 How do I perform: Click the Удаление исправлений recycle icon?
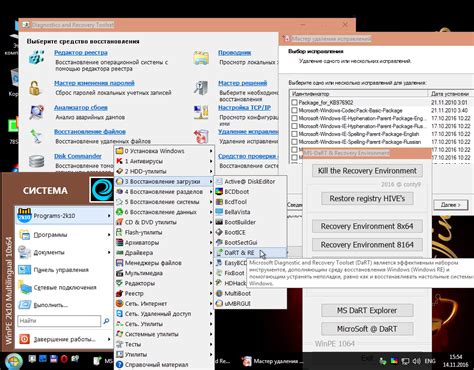tap(201, 136)
